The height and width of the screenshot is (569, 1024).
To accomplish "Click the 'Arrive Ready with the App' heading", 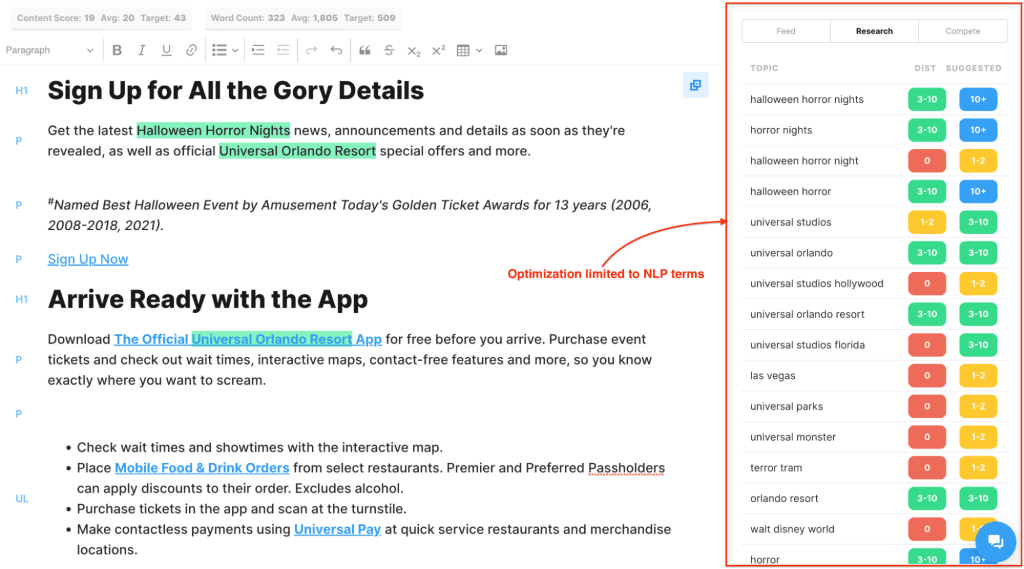I will tap(208, 300).
